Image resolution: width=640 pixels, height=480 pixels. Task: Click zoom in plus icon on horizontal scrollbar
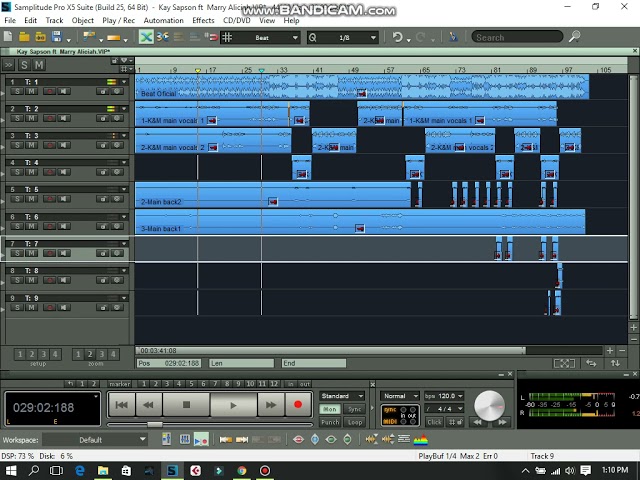[610, 351]
